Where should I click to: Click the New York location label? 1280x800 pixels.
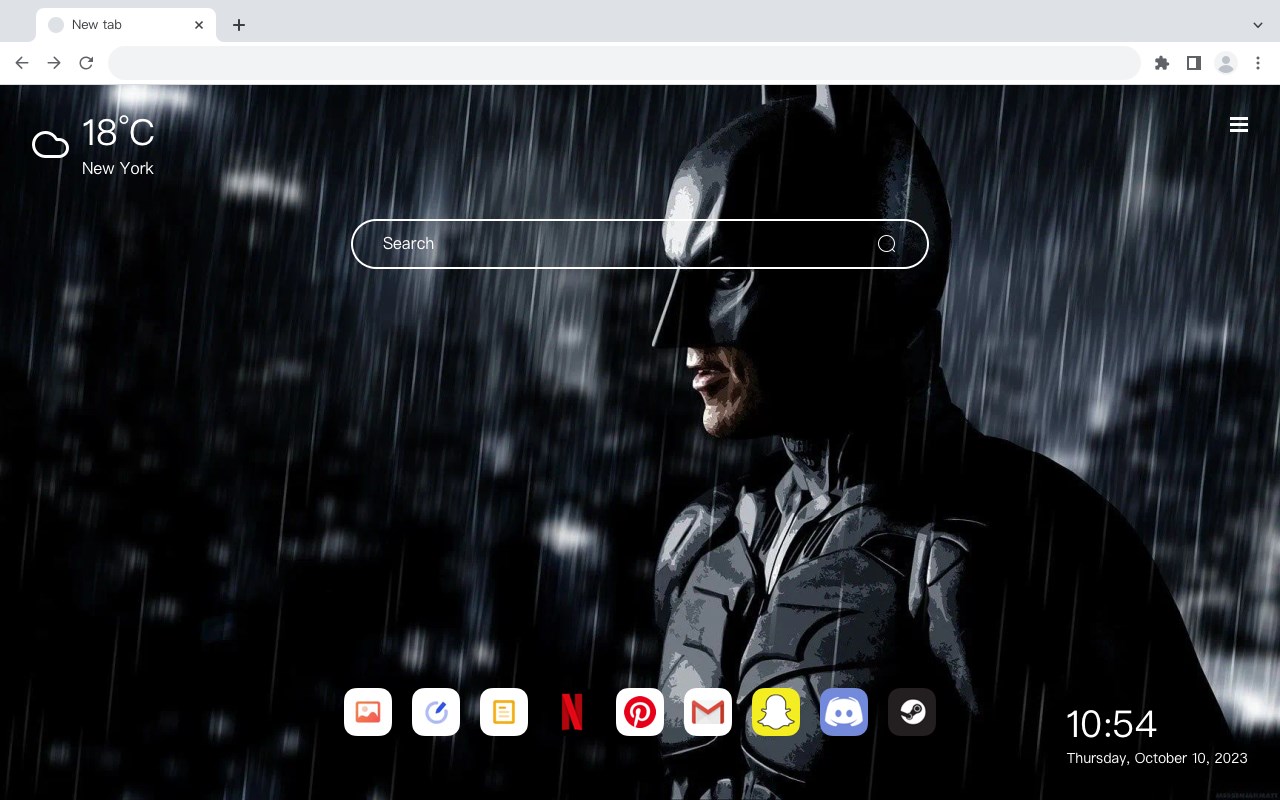point(118,168)
